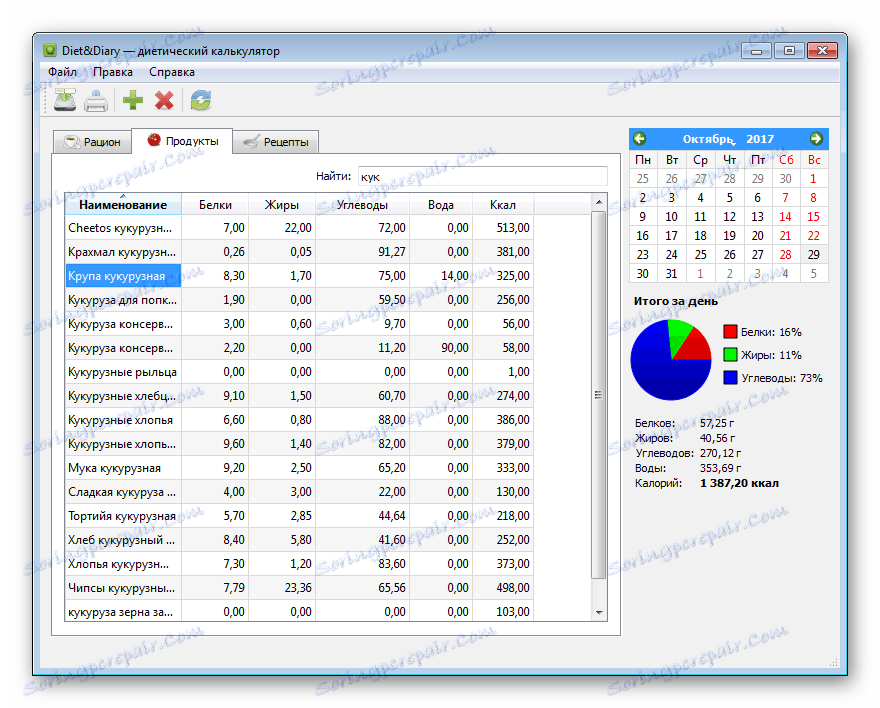
Task: Select the Мука кукурузная product row
Action: coord(114,467)
